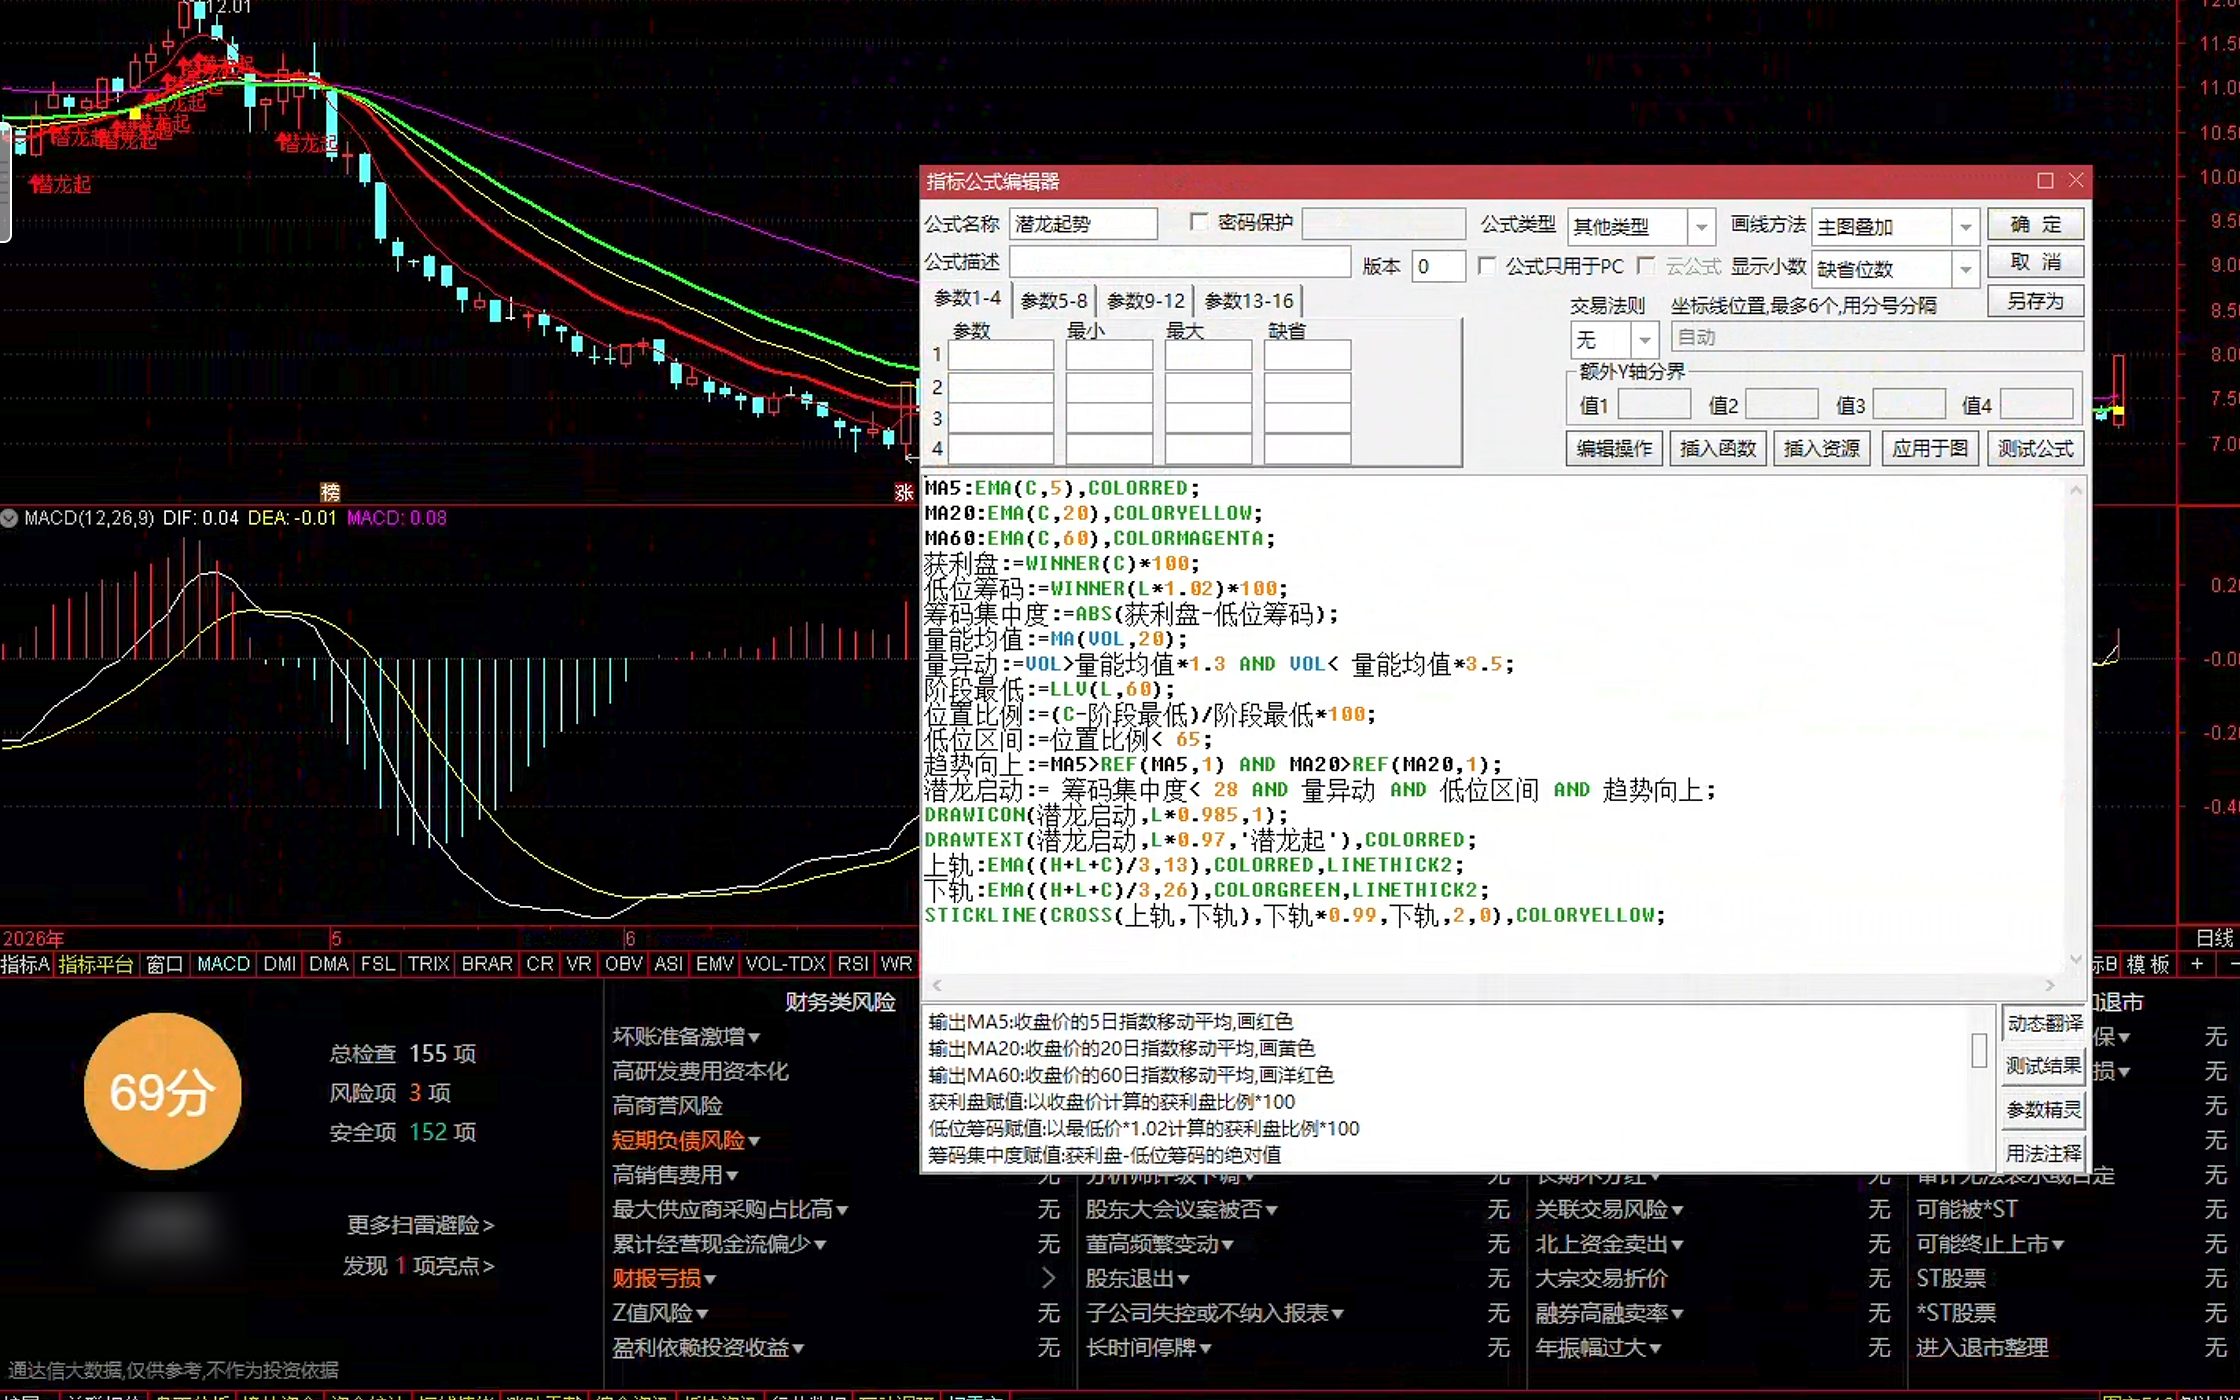This screenshot has height=1400, width=2240.
Task: Open the 画线方法 dropdown
Action: click(x=1965, y=227)
